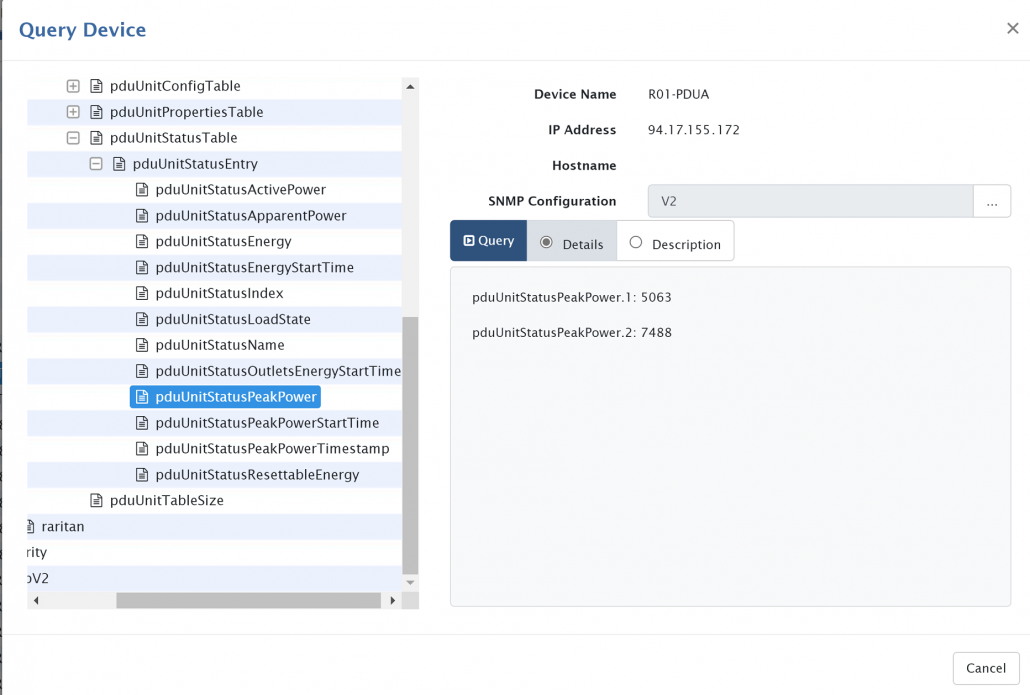The width and height of the screenshot is (1030, 695).
Task: Click document icon next to pduUnitStatusEnergy
Action: 142,242
